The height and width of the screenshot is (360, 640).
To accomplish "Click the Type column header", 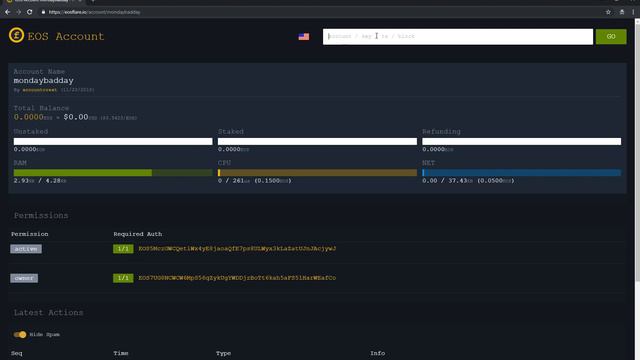I will 223,353.
